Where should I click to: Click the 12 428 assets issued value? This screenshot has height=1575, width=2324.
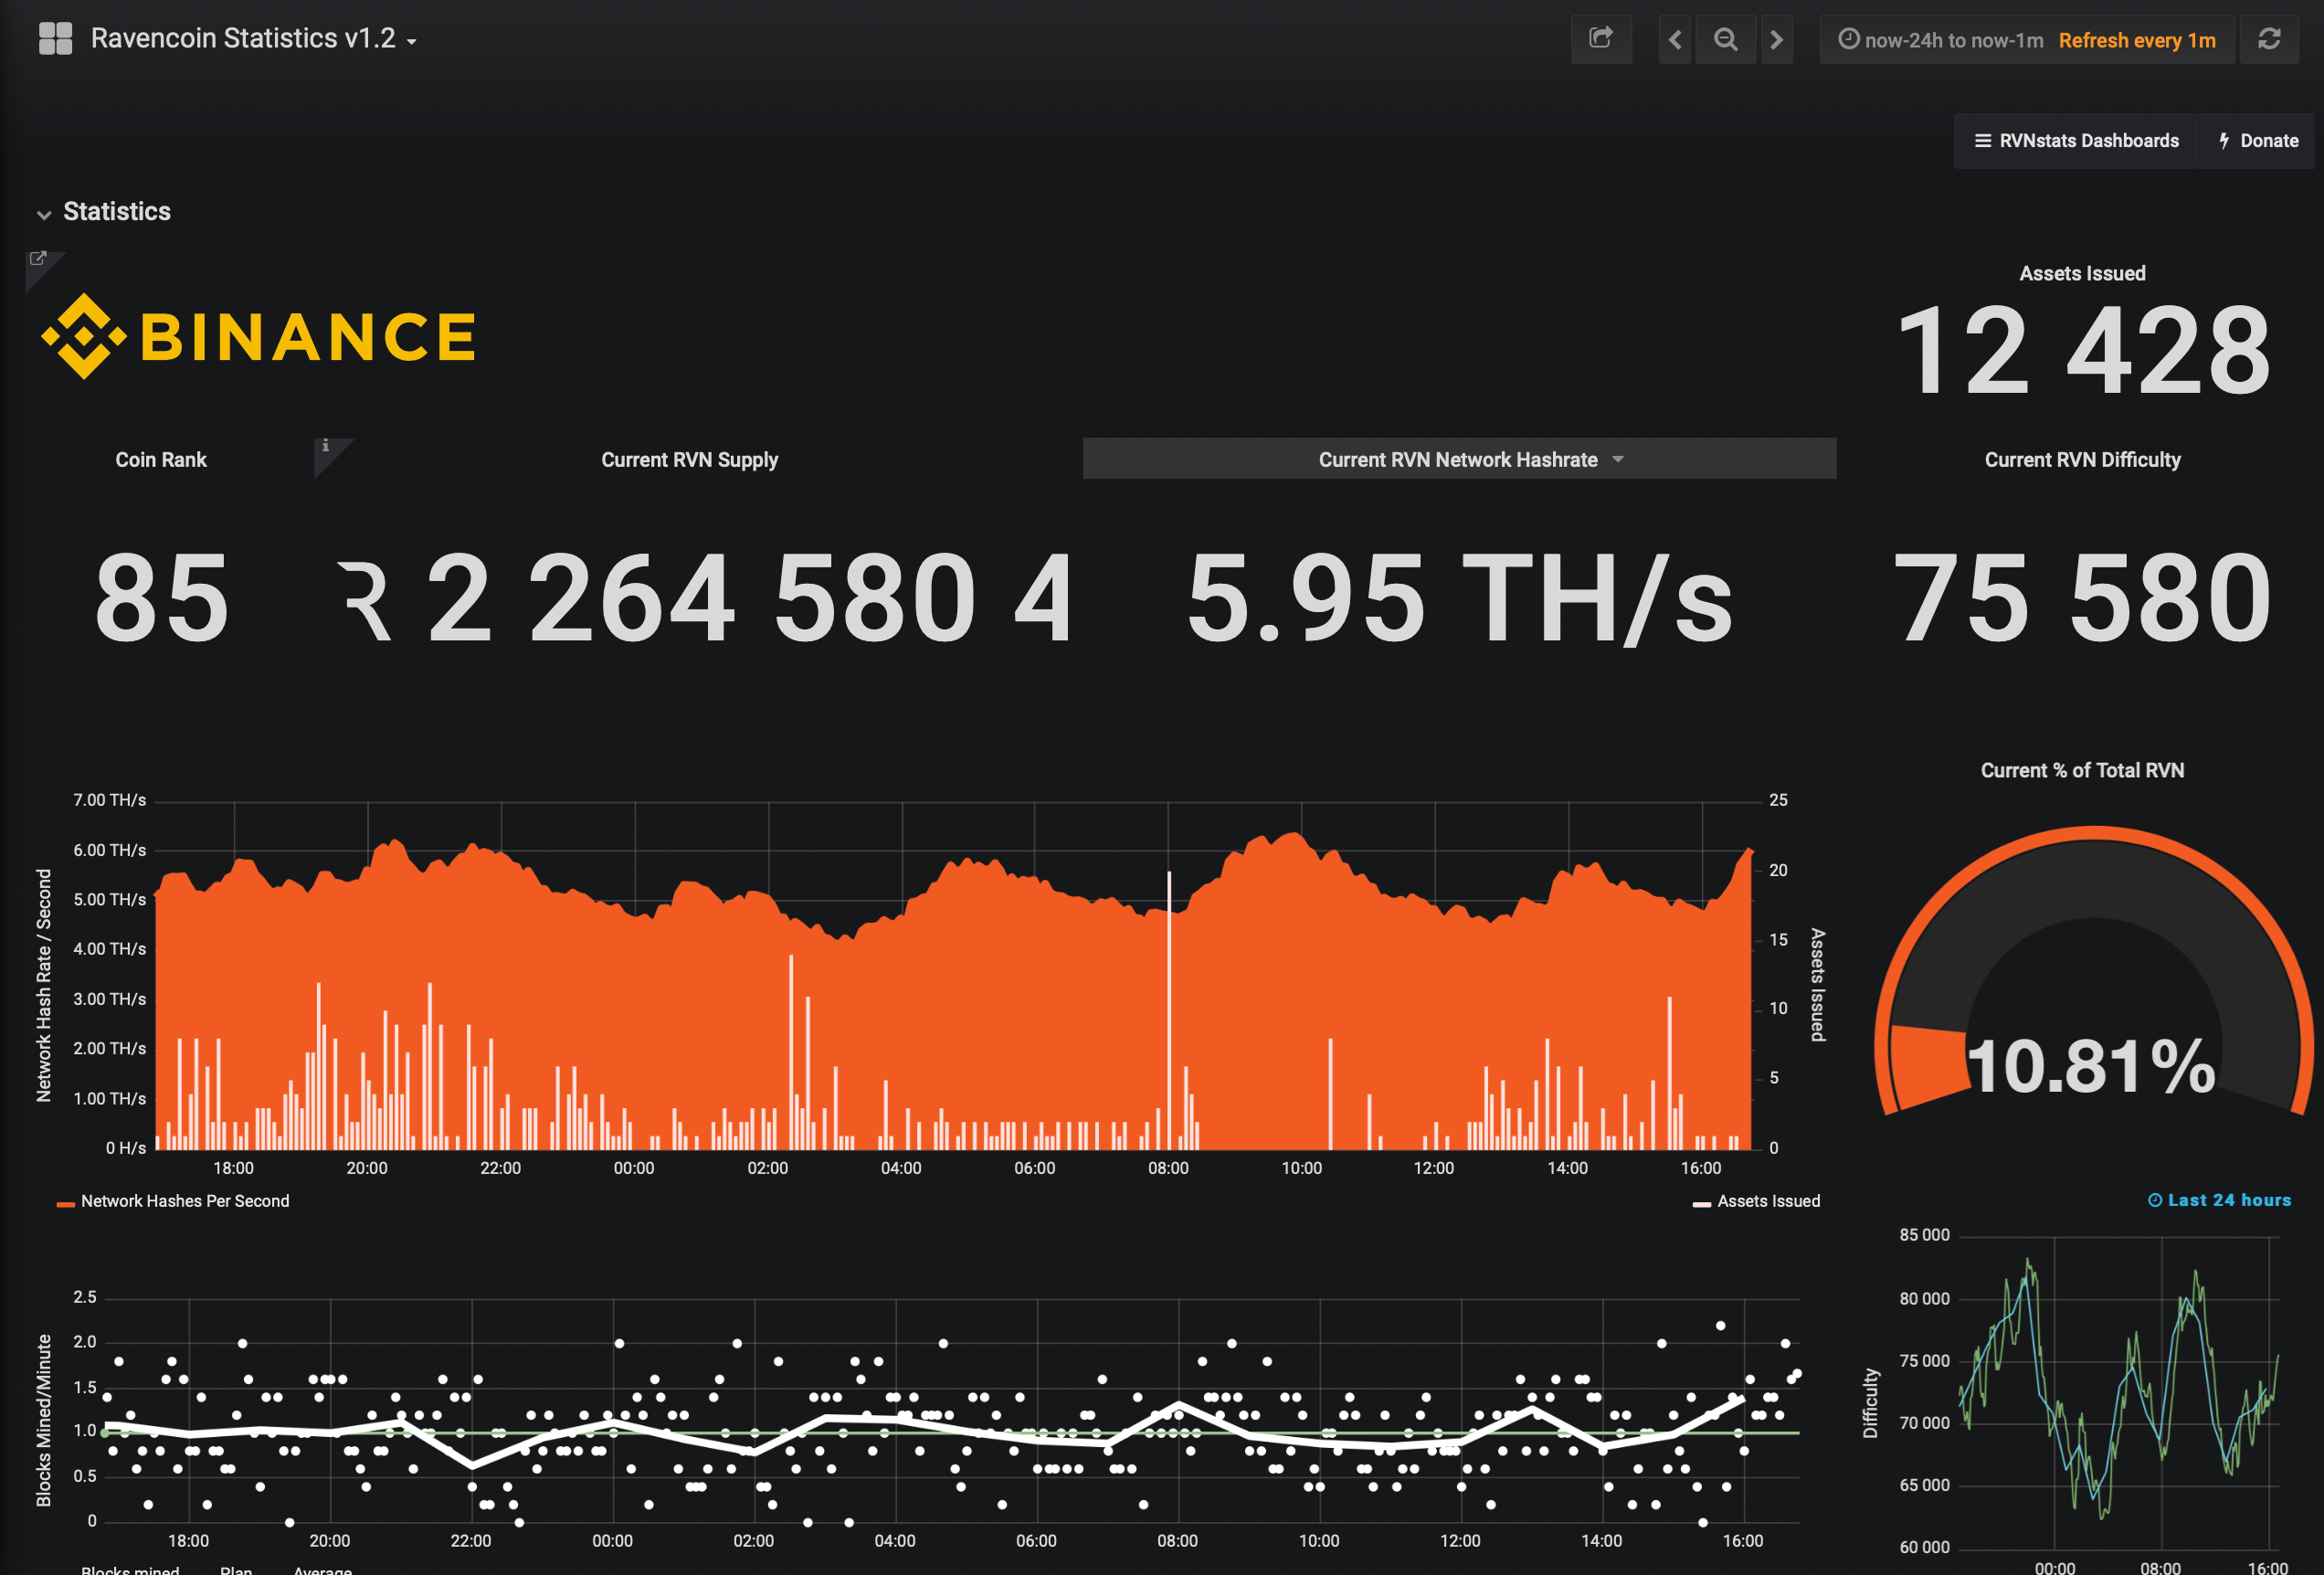click(x=2083, y=351)
